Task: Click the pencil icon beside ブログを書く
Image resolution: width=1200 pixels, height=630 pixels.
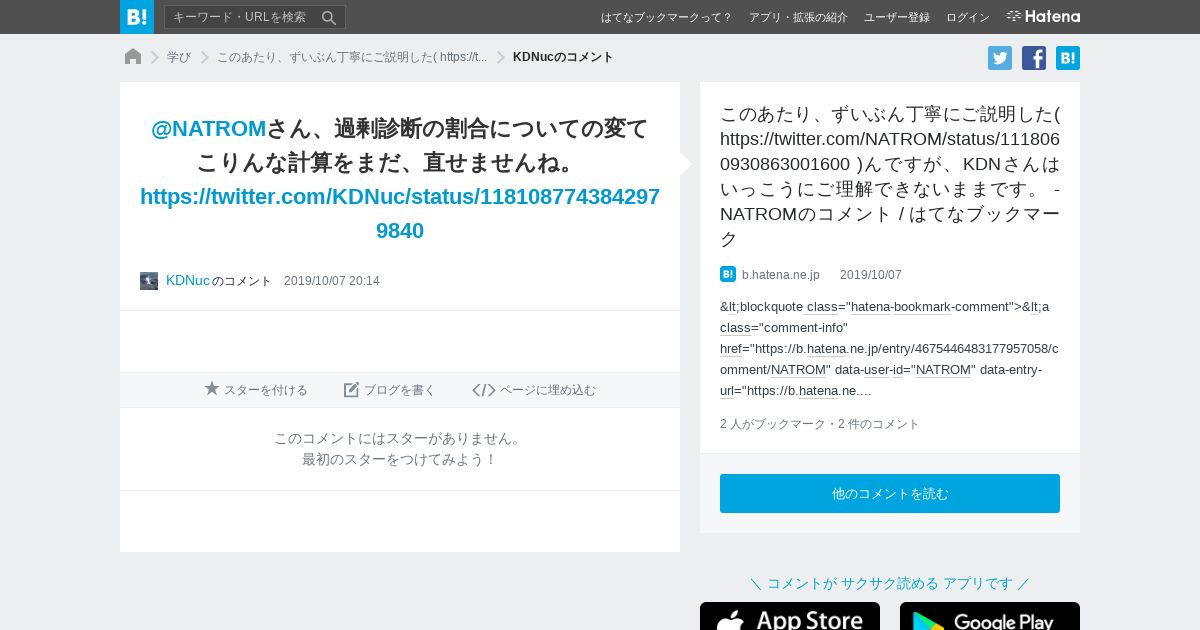Action: click(351, 390)
